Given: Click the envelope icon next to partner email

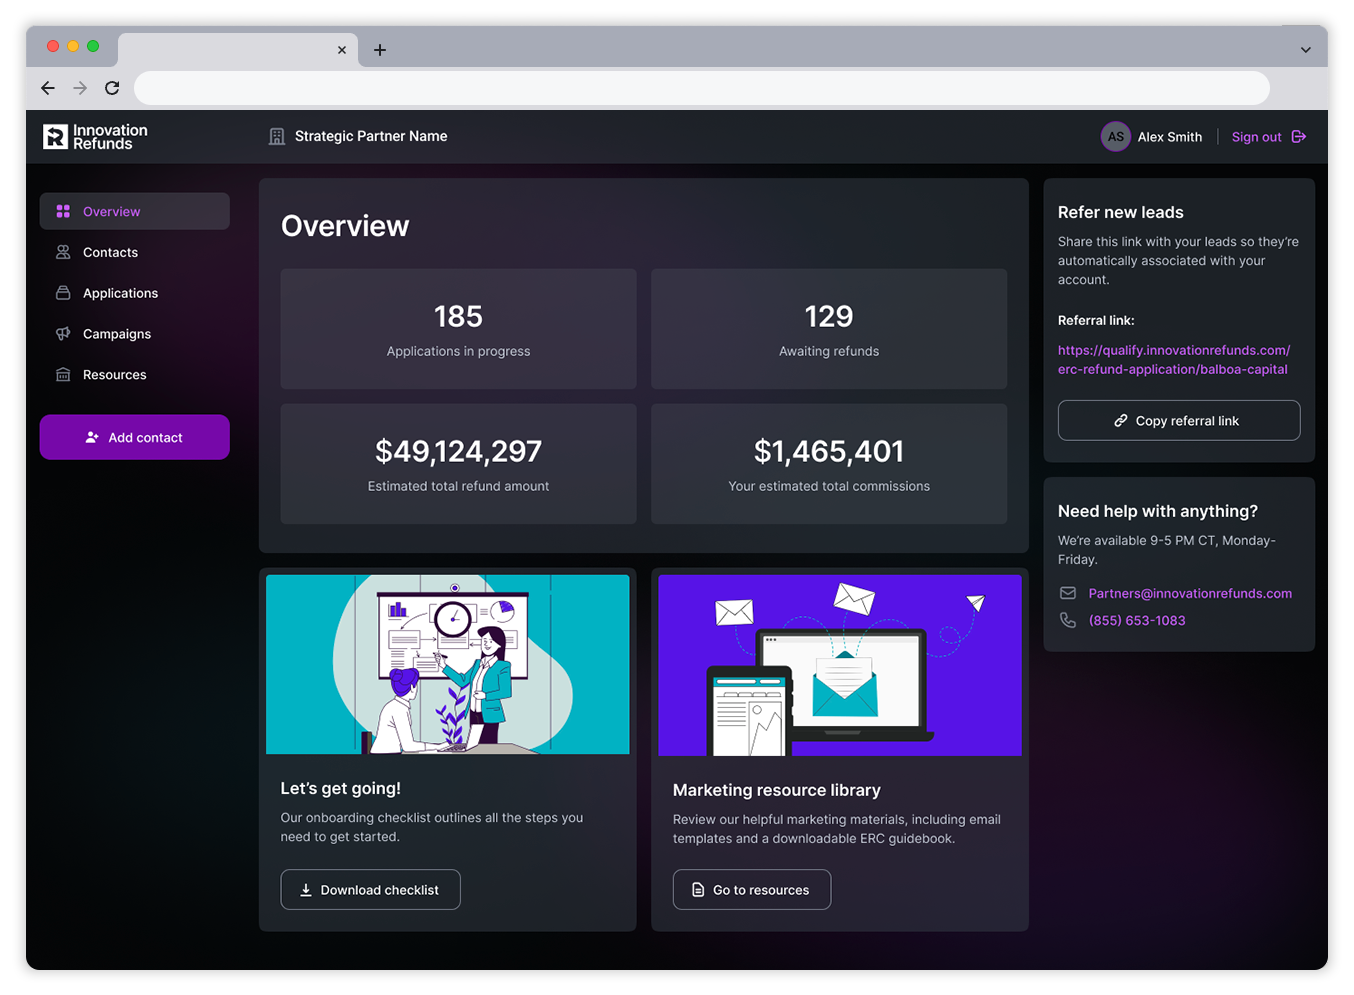Looking at the screenshot, I should pos(1068,593).
